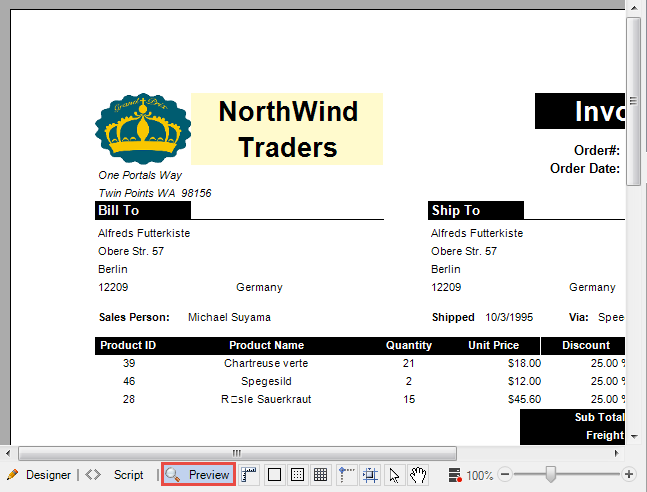
Task: Click Alfreds Futterkiste under Bill To
Action: point(144,233)
